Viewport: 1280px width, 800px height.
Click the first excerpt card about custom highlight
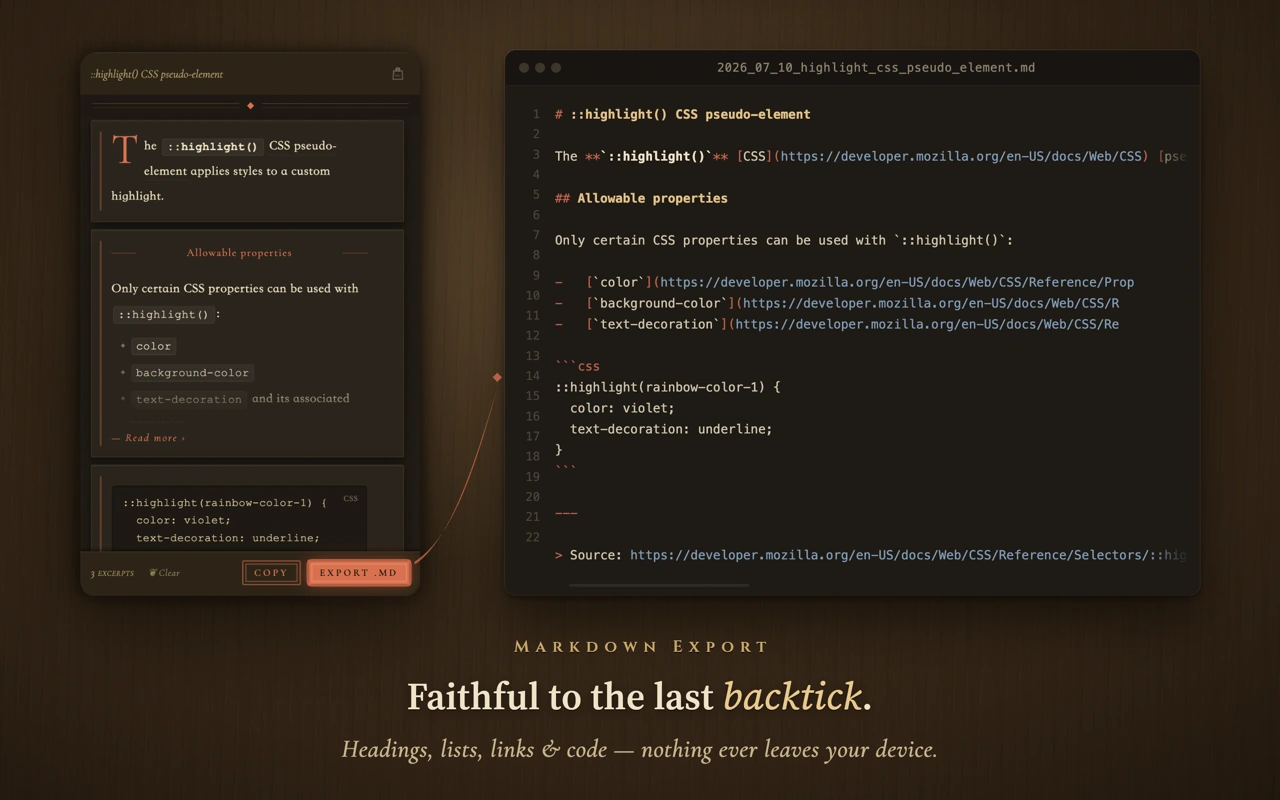[248, 171]
